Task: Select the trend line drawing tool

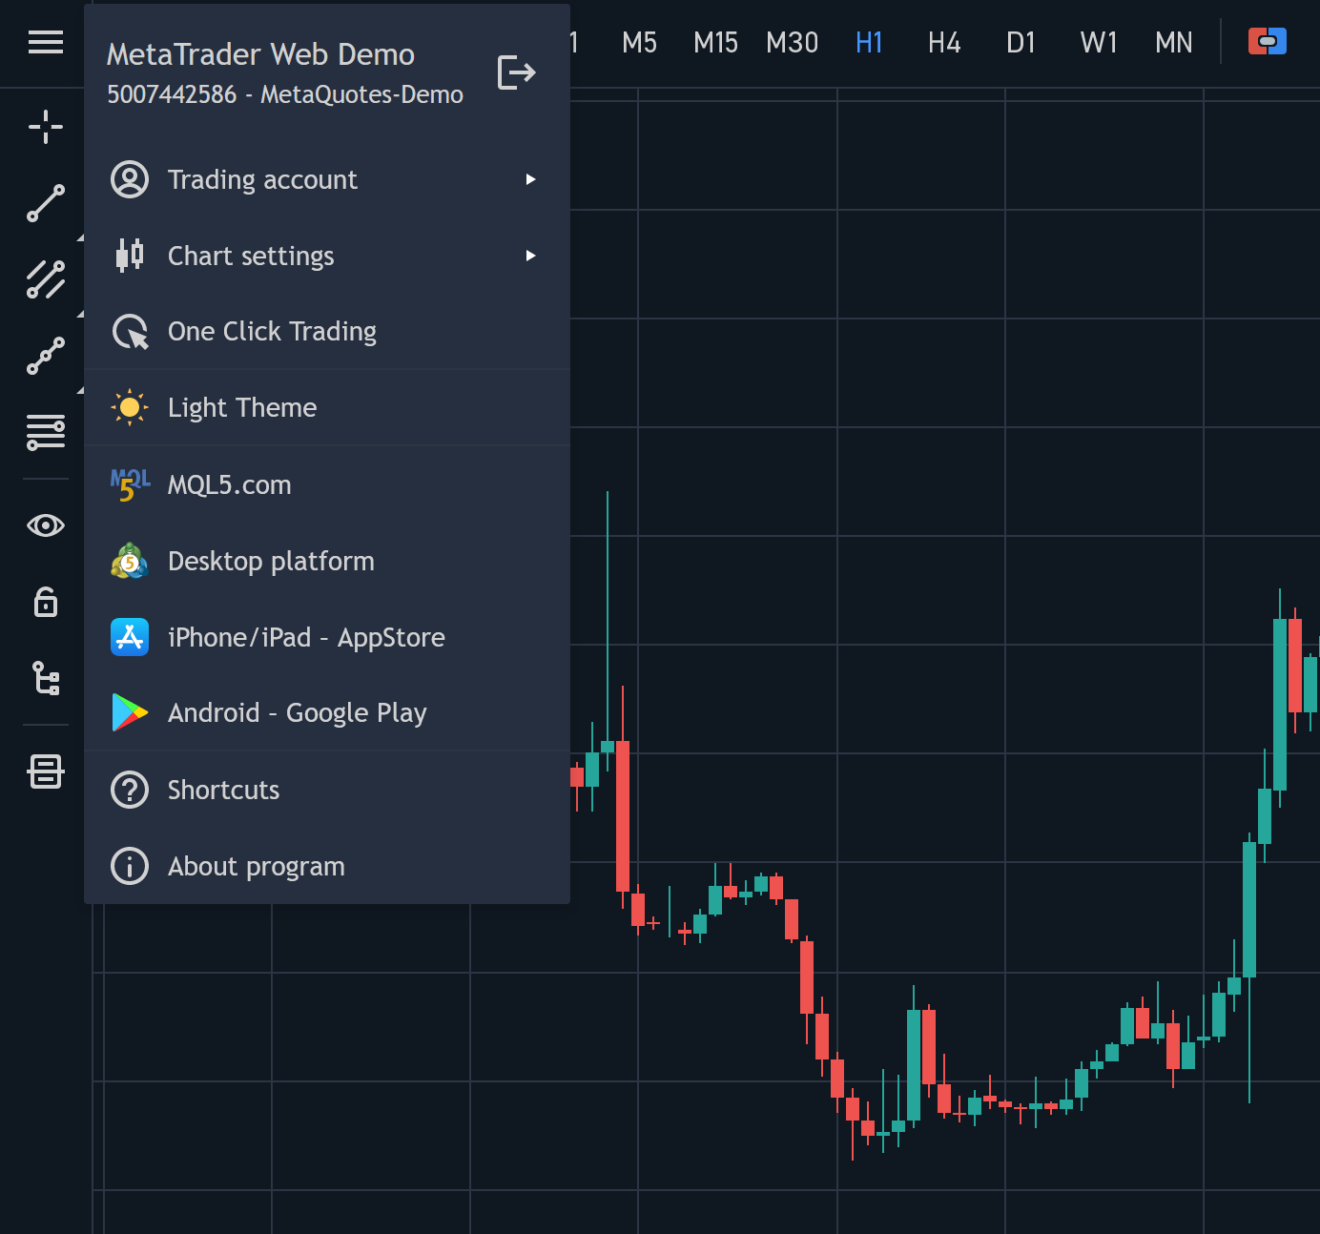Action: coord(45,203)
